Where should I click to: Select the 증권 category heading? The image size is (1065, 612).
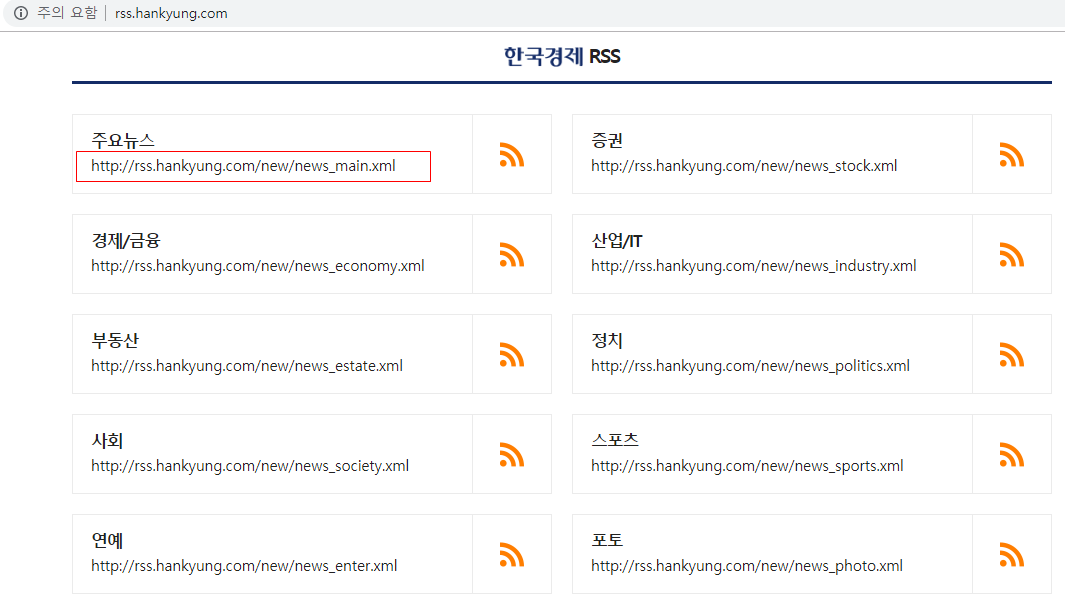point(607,141)
